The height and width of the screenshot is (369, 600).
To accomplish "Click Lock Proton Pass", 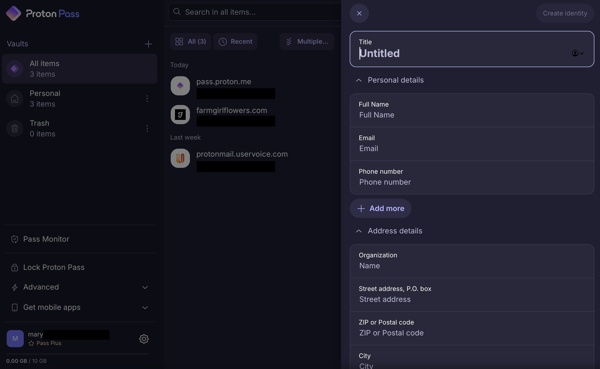I will click(80, 268).
